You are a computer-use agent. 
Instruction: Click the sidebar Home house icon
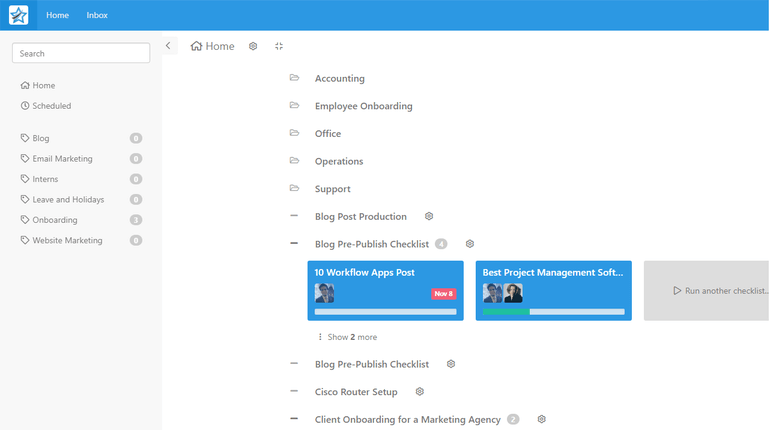pyautogui.click(x=25, y=85)
